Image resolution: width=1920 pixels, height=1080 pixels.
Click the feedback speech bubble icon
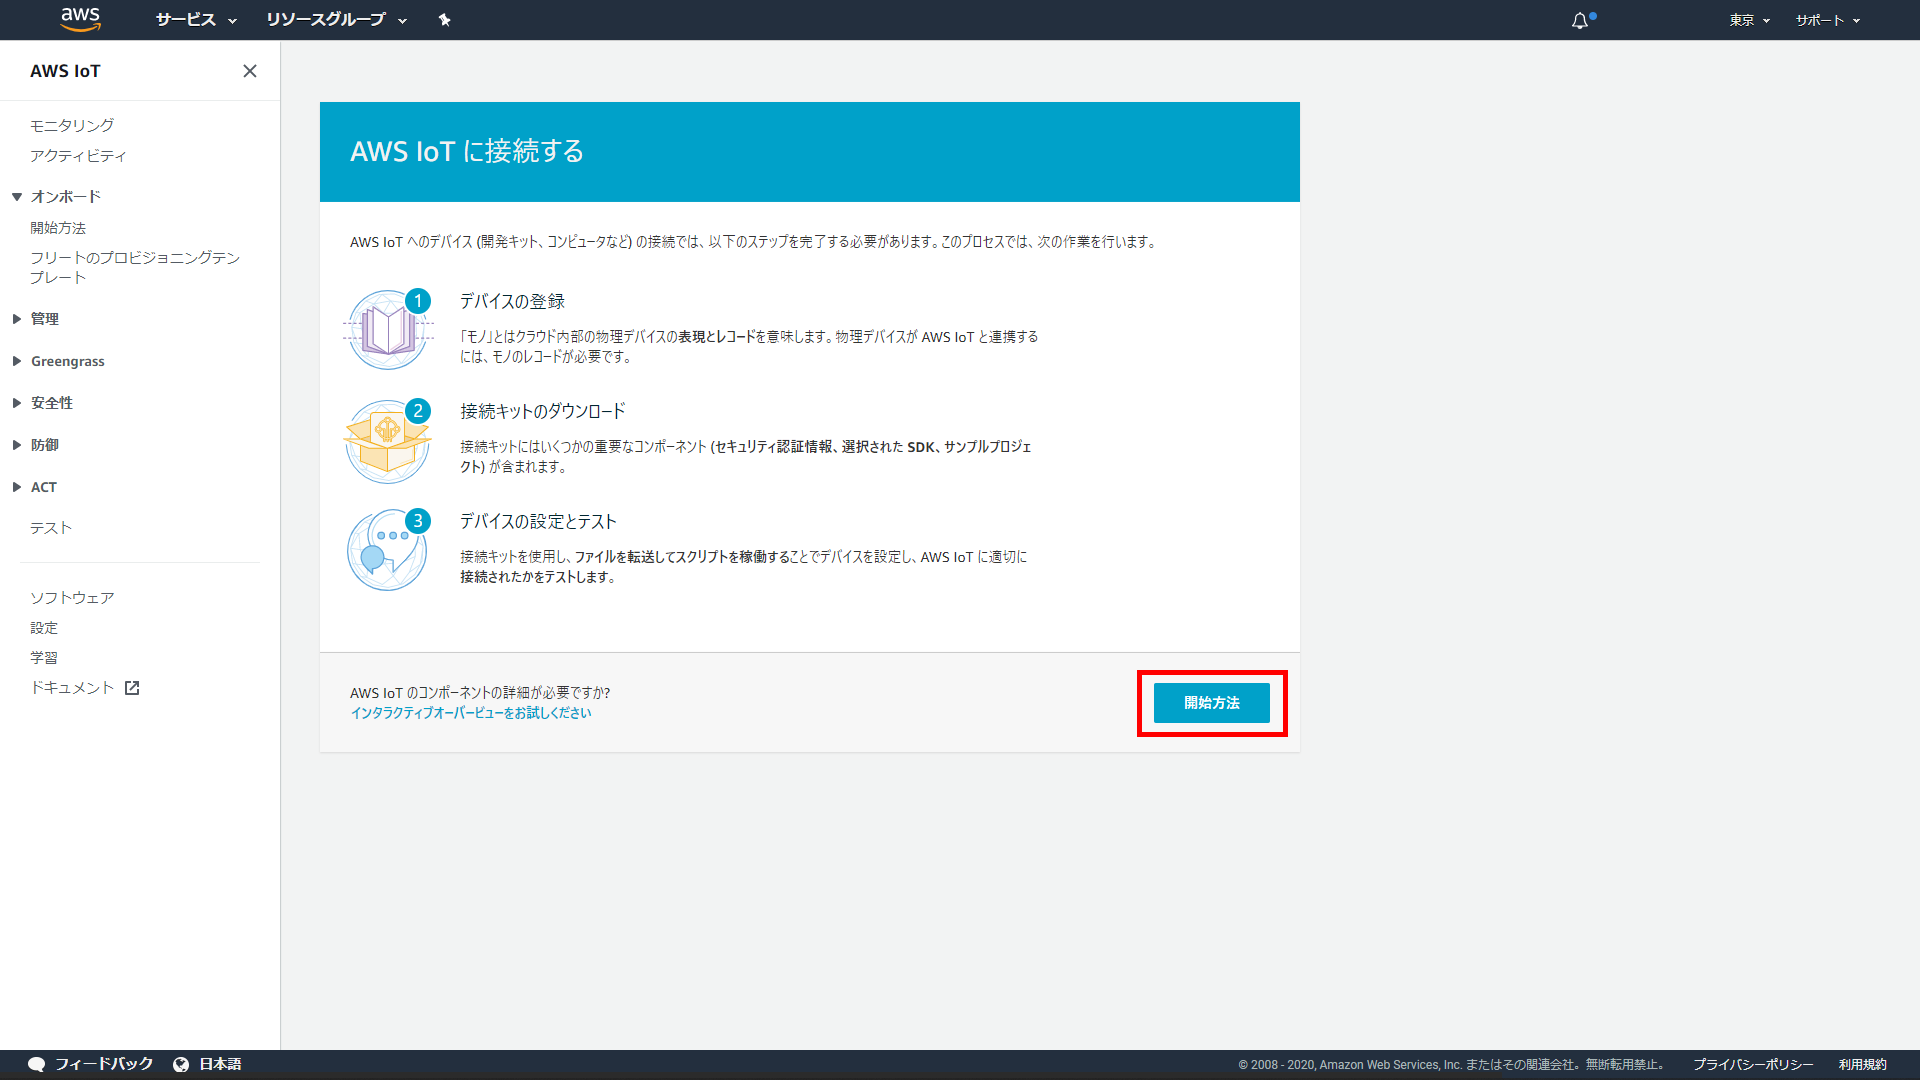point(37,1064)
